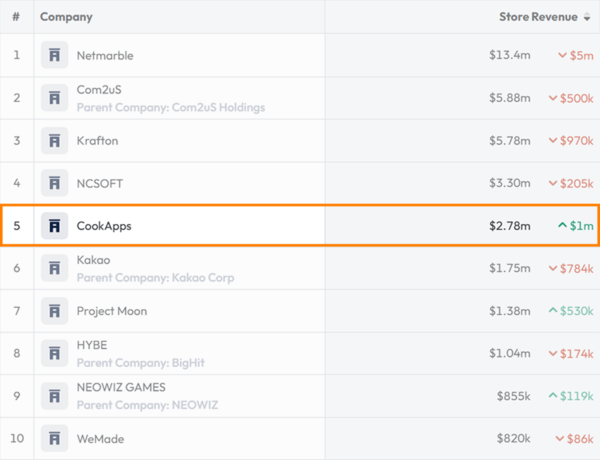Click the # rank column header

pyautogui.click(x=16, y=17)
